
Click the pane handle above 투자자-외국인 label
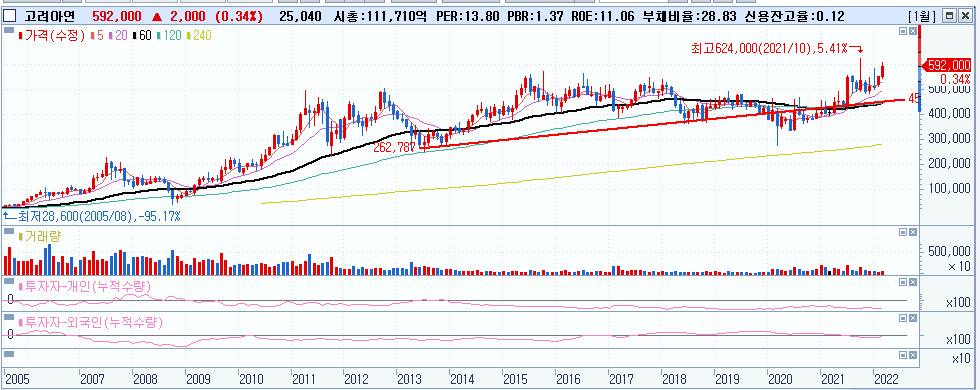[x=9, y=318]
